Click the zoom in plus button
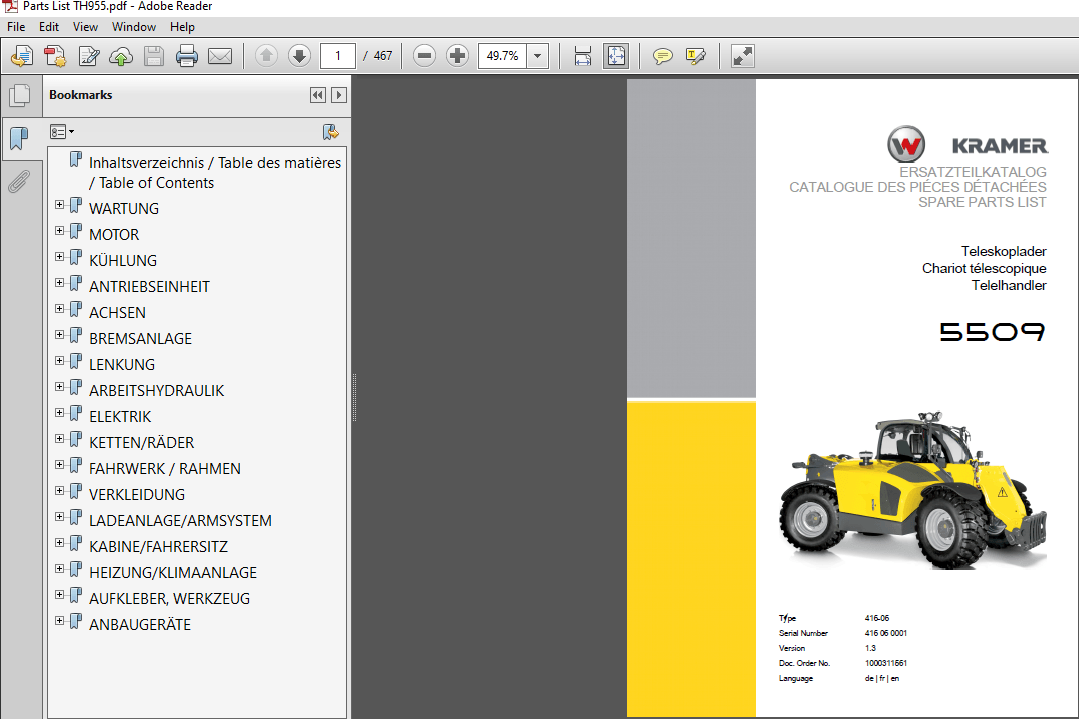This screenshot has width=1079, height=719. (457, 56)
